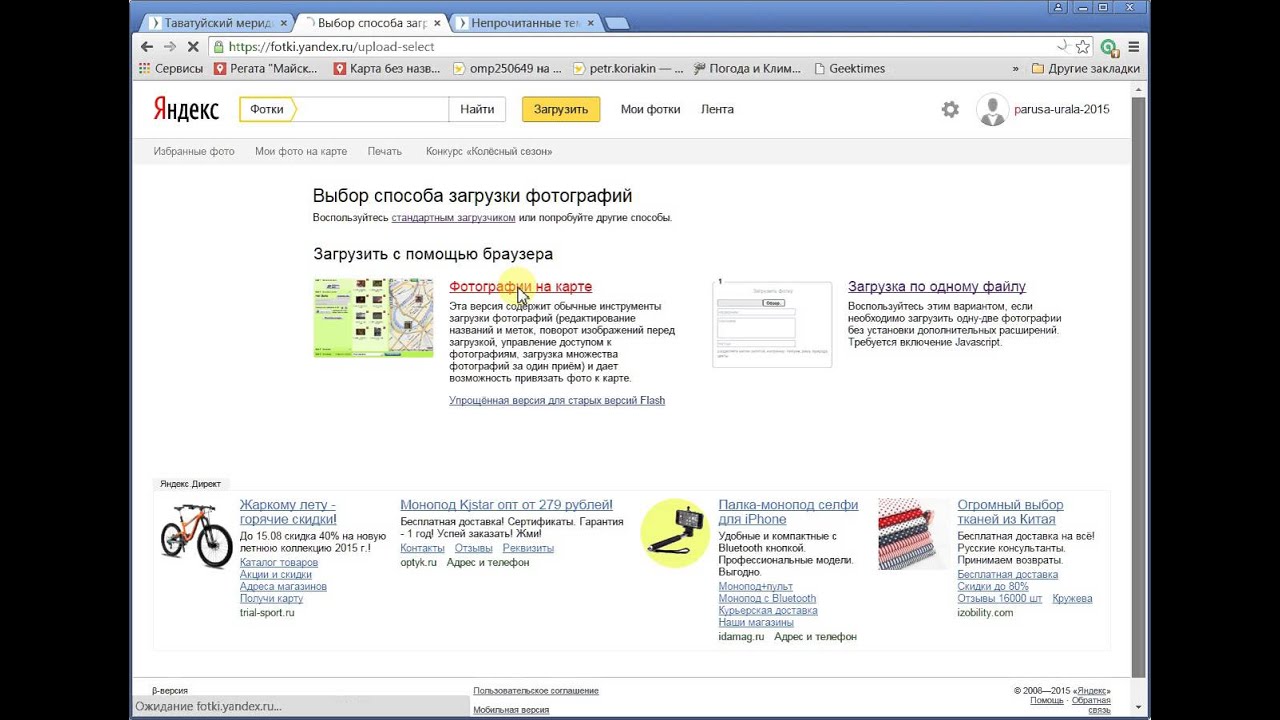Click Мобильная версия footer link
Image resolution: width=1280 pixels, height=720 pixels.
pos(511,710)
